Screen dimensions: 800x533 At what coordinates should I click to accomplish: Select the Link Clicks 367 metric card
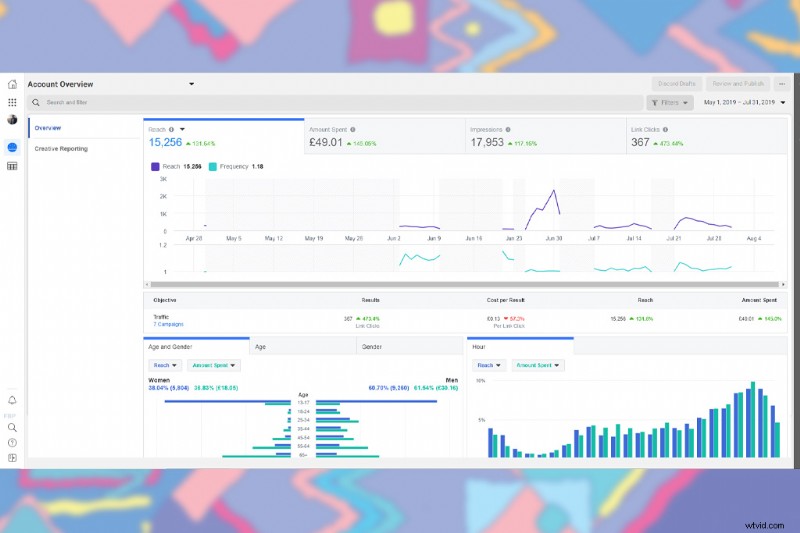pos(707,136)
